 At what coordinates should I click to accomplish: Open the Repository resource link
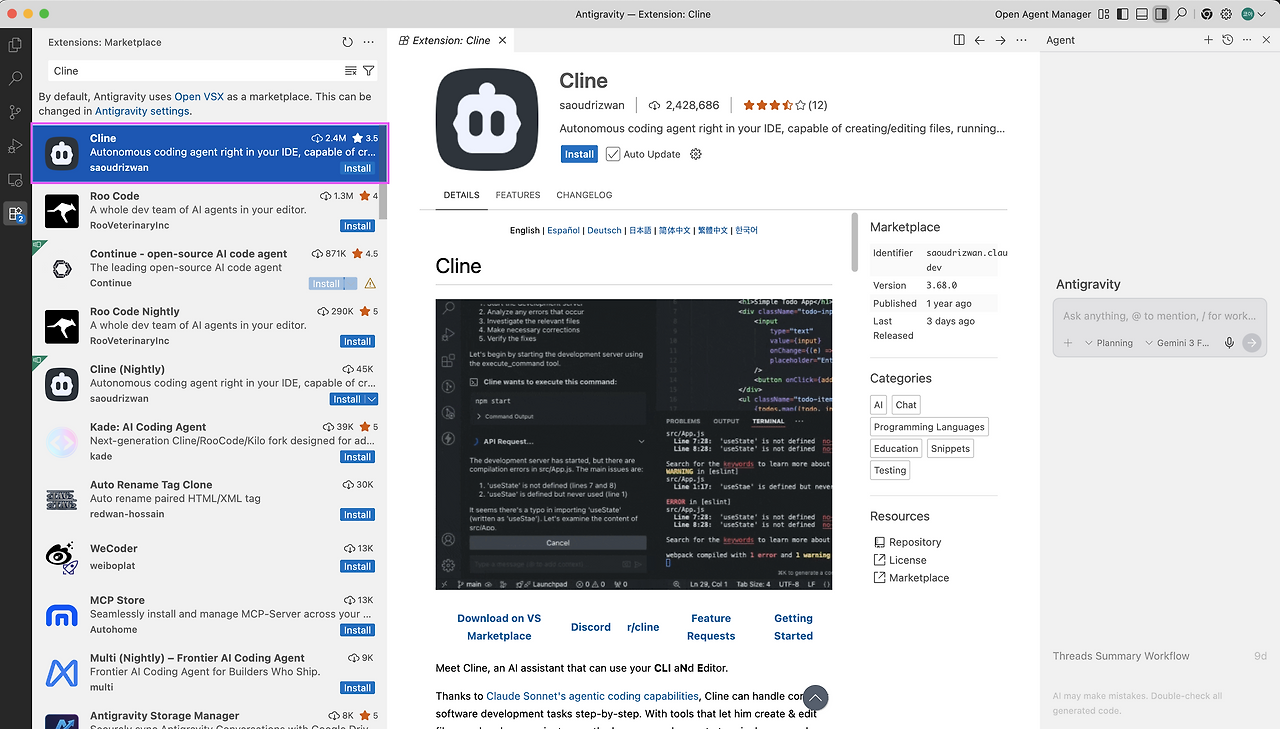point(915,542)
